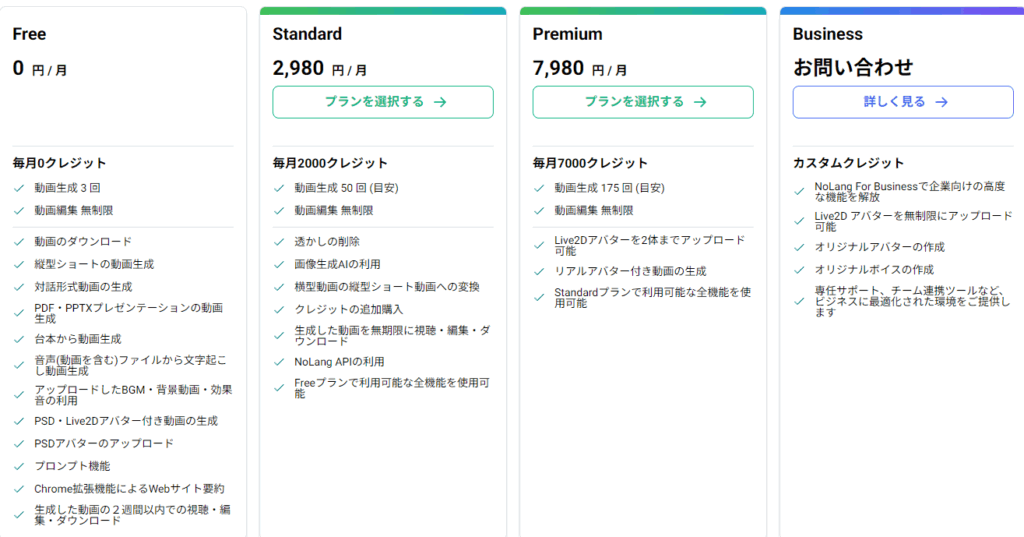Click the Standard plan 'プランを選択する' button
Screen dimensions: 1024x537
[x=383, y=102]
